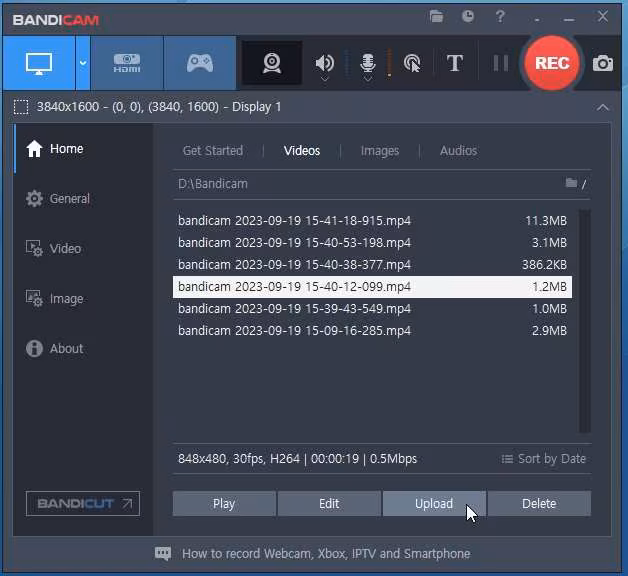The height and width of the screenshot is (576, 628).
Task: Select bandicam 2023-09-19 15-40-53-198.mp4
Action: (372, 243)
